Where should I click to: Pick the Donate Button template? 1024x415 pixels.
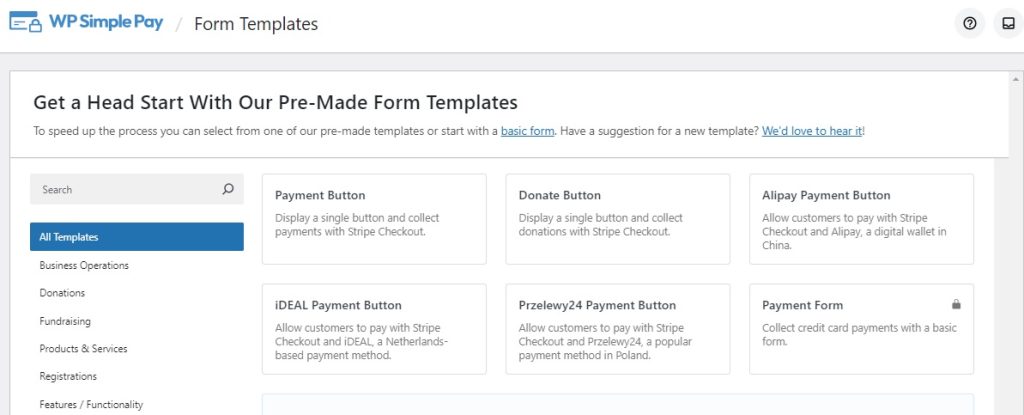coord(617,219)
